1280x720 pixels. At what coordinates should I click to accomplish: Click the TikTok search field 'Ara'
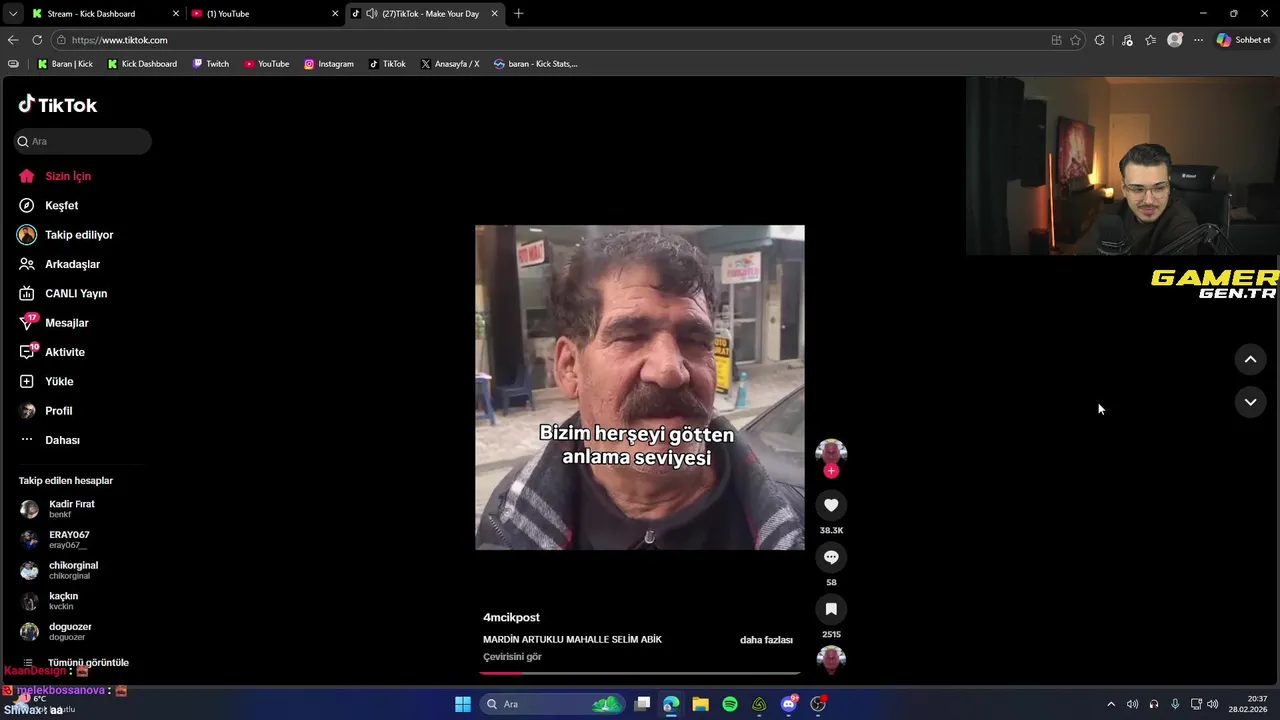(x=82, y=141)
